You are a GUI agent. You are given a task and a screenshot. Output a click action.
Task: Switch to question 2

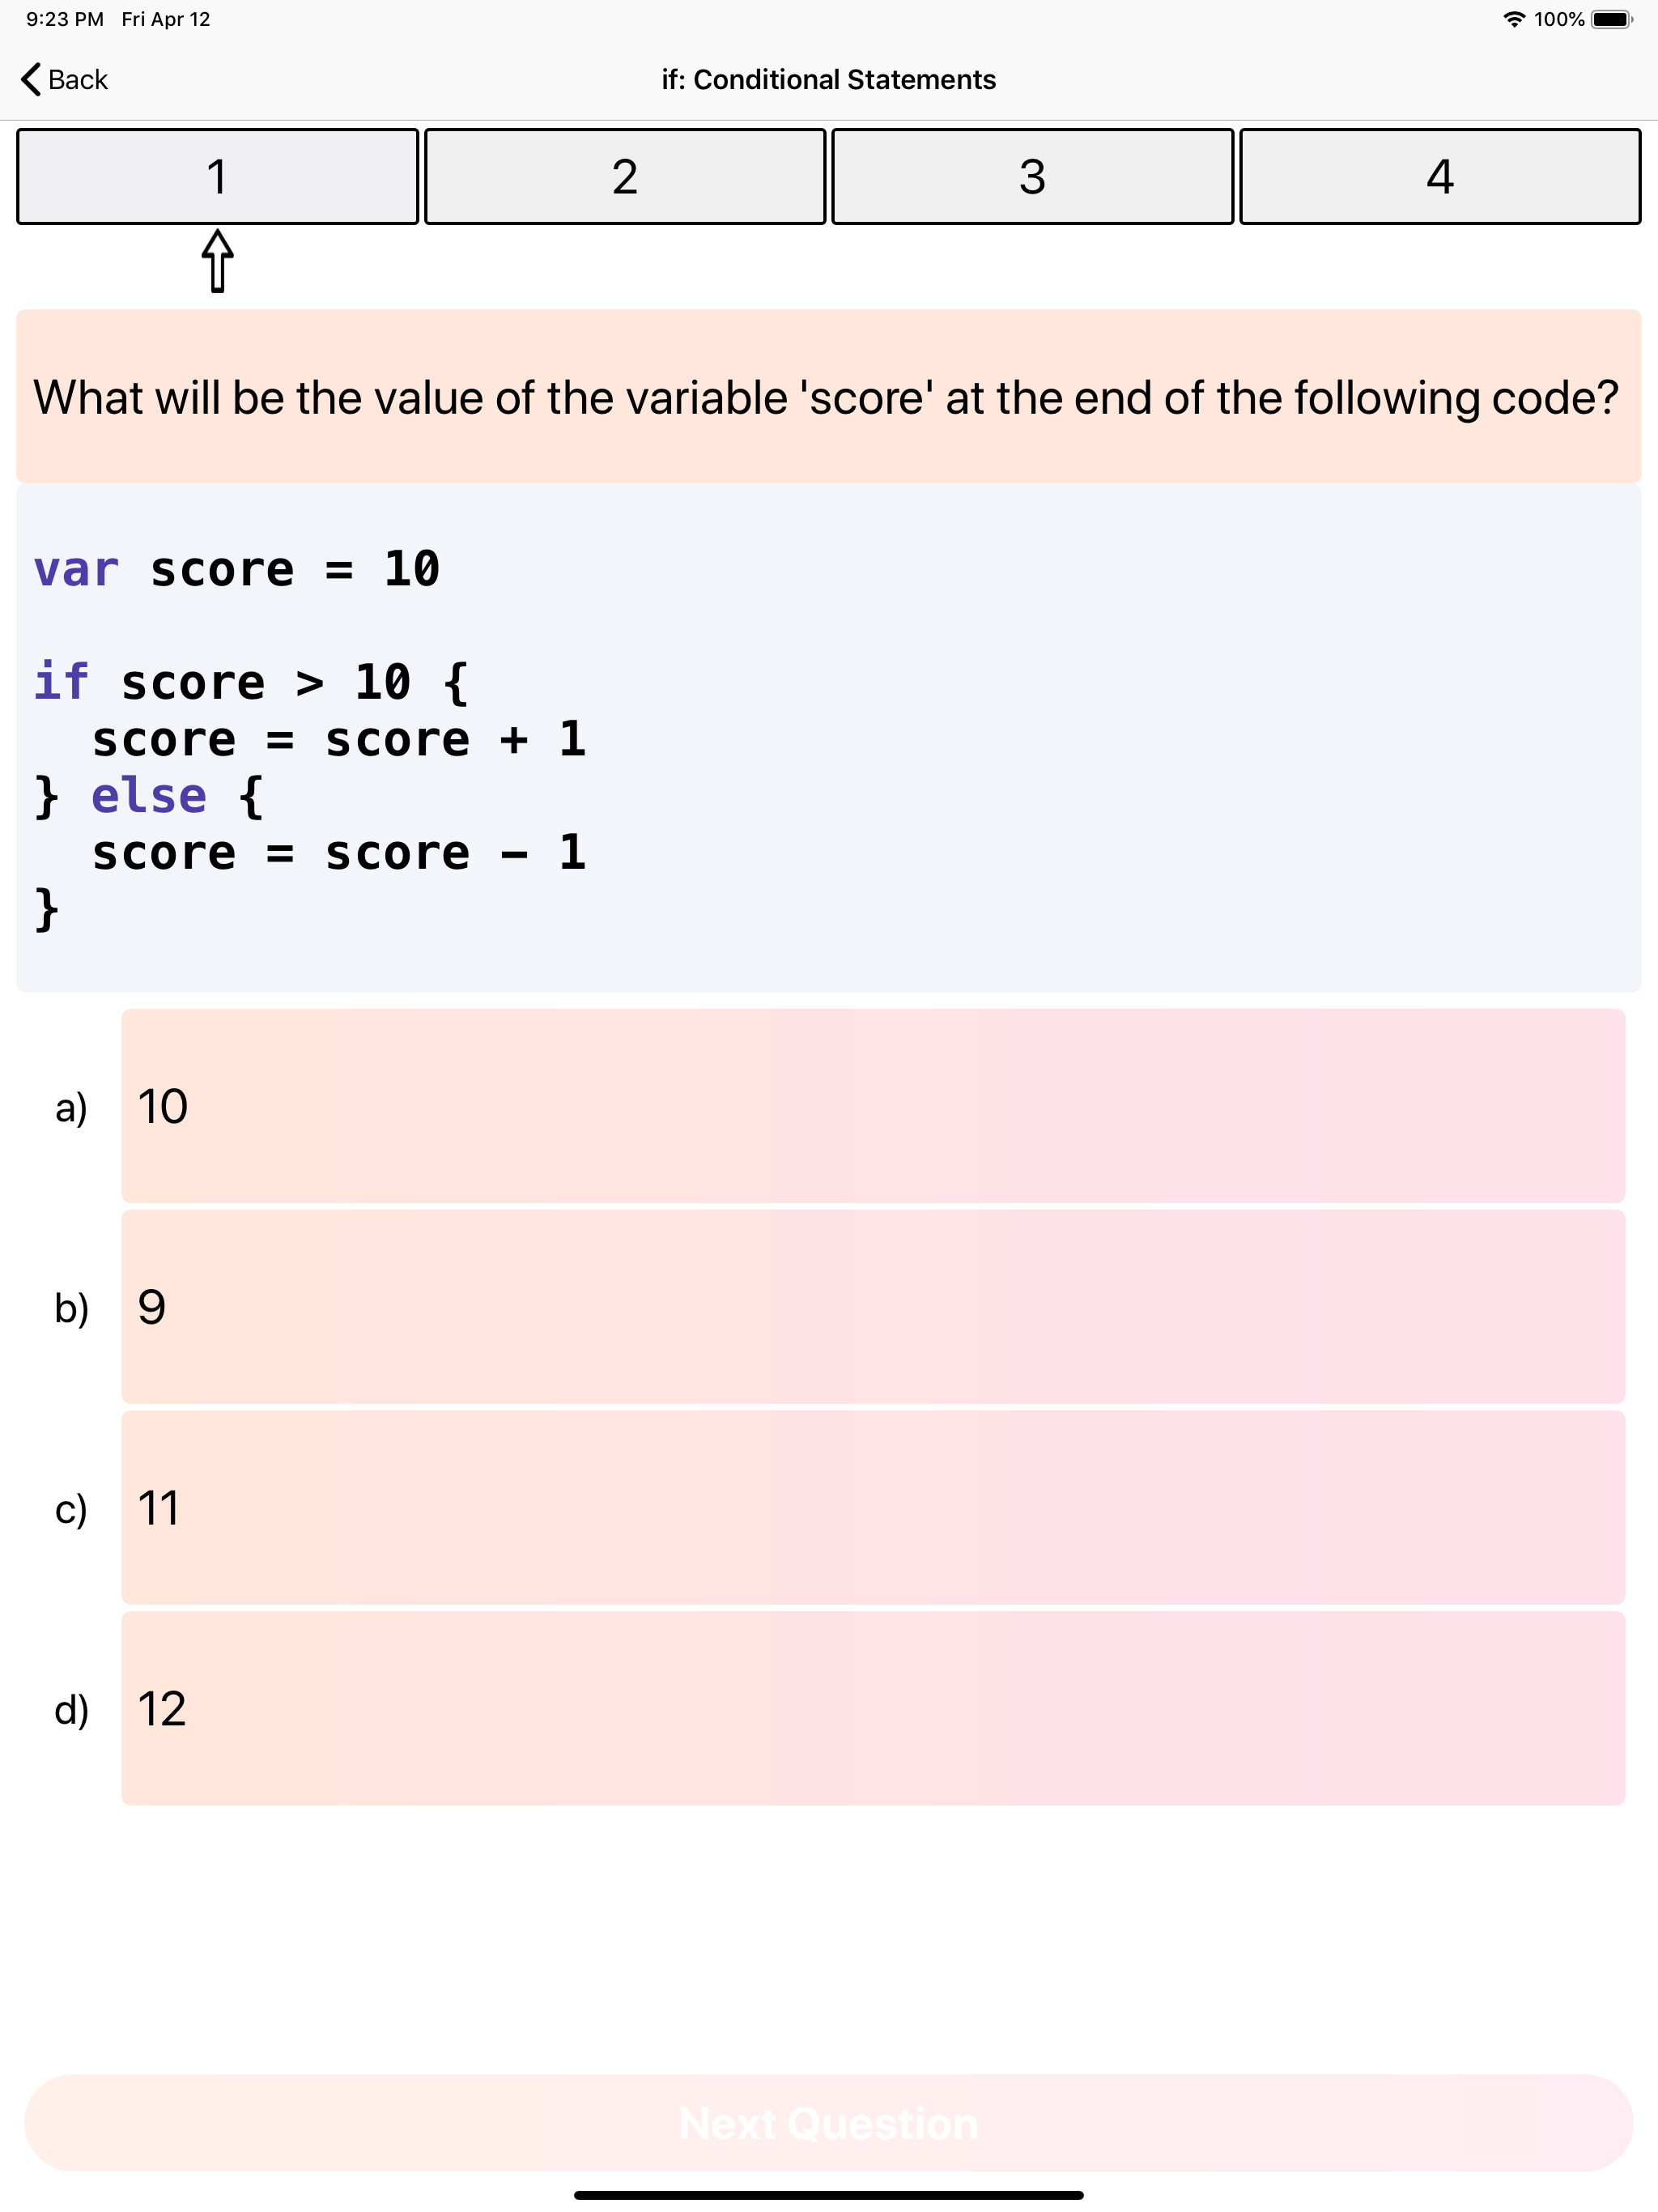click(624, 176)
